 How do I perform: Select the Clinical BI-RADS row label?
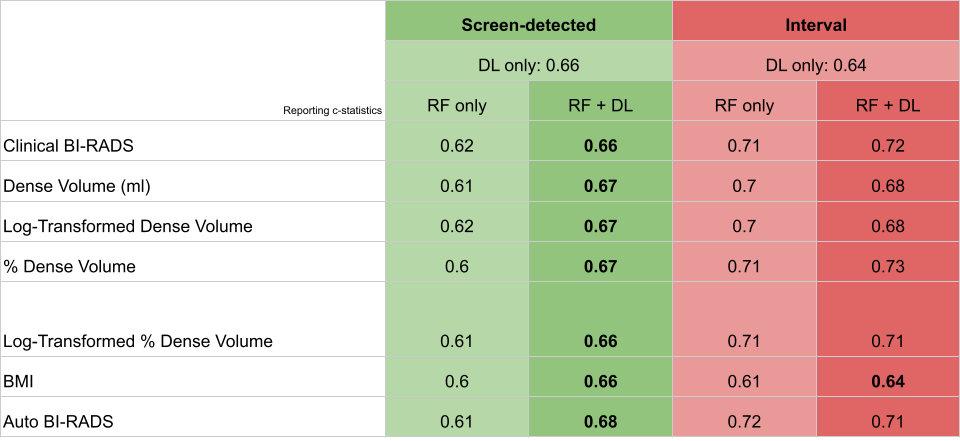click(x=69, y=146)
